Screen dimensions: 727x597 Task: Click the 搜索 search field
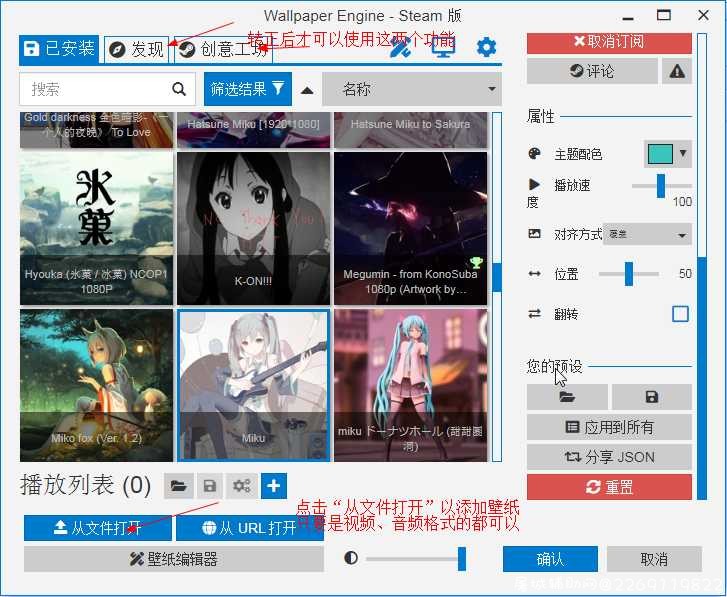click(107, 89)
